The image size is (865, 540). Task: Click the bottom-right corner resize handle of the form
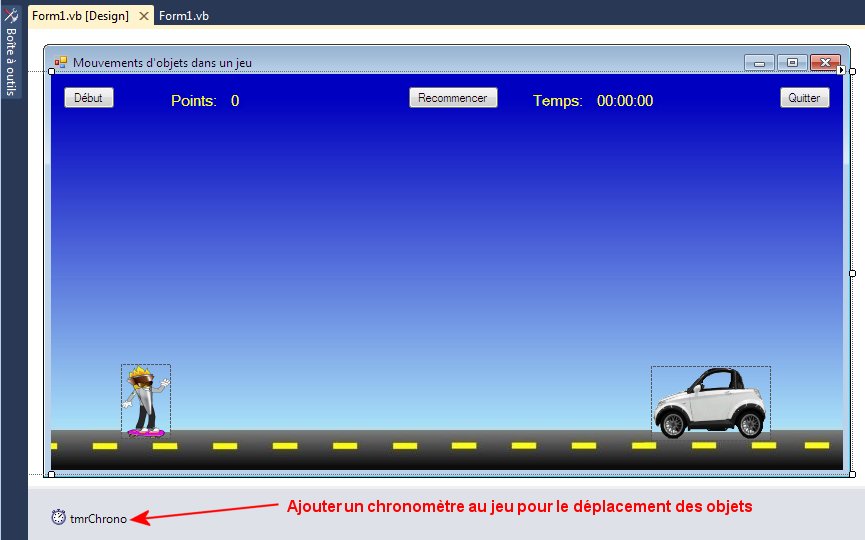pos(852,474)
